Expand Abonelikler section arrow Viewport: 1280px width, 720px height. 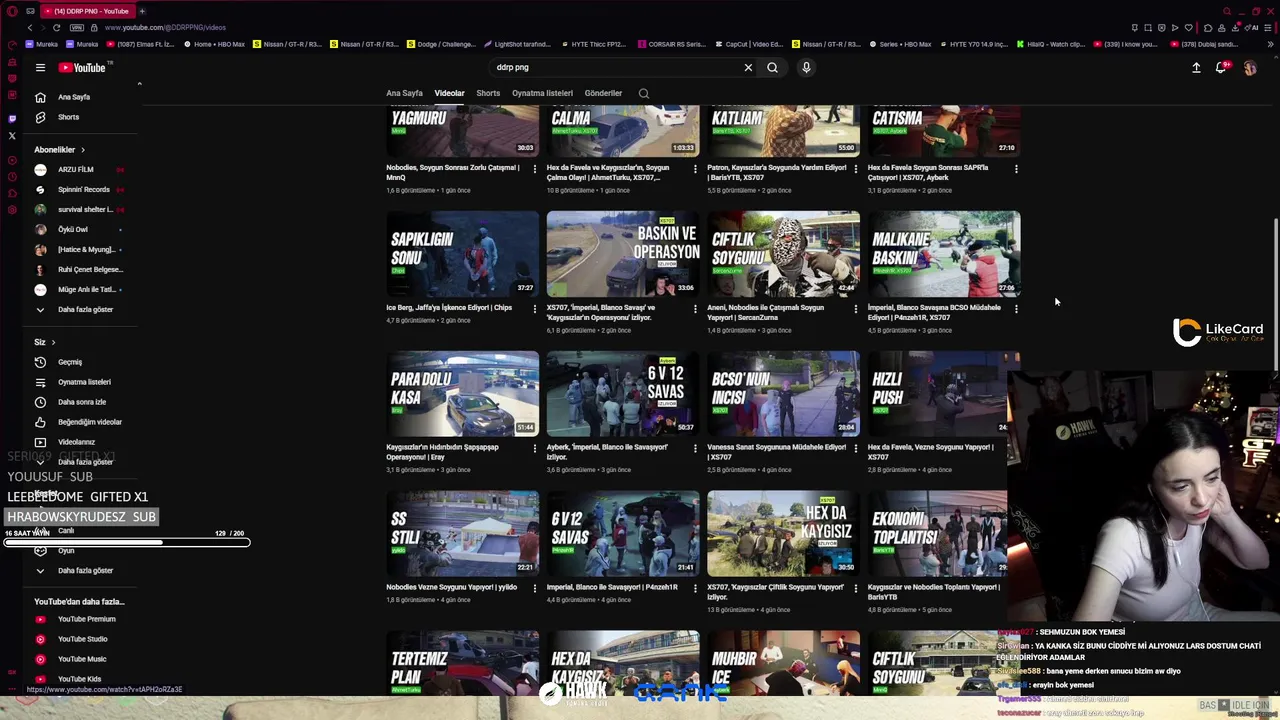82,150
